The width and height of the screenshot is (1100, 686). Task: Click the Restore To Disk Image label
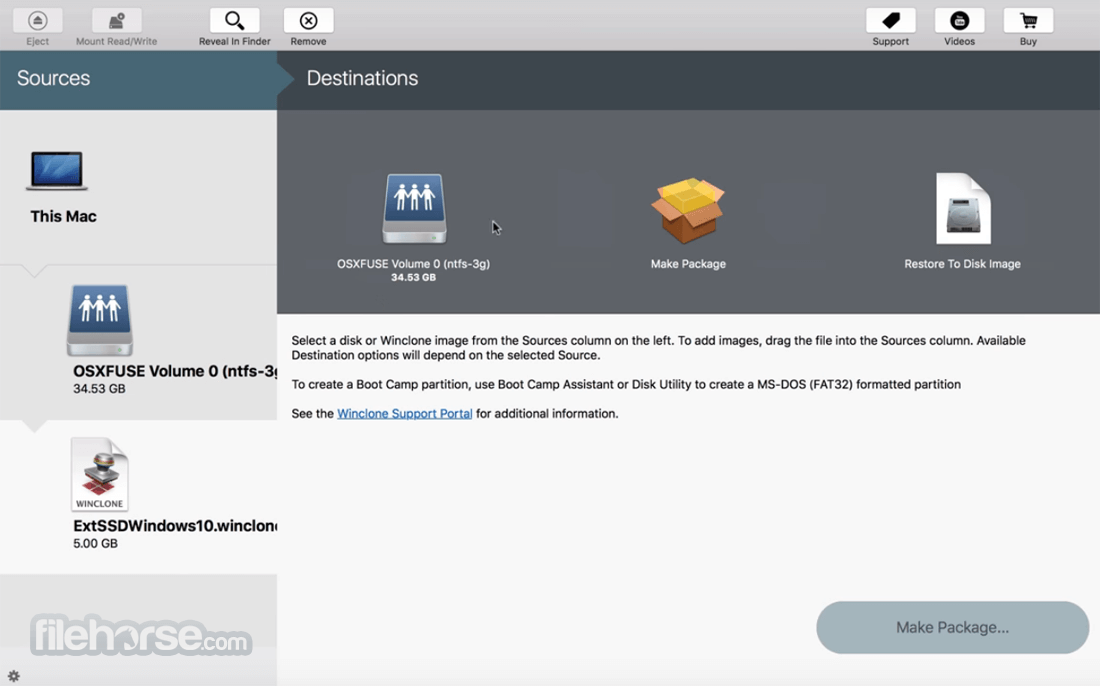(x=962, y=264)
